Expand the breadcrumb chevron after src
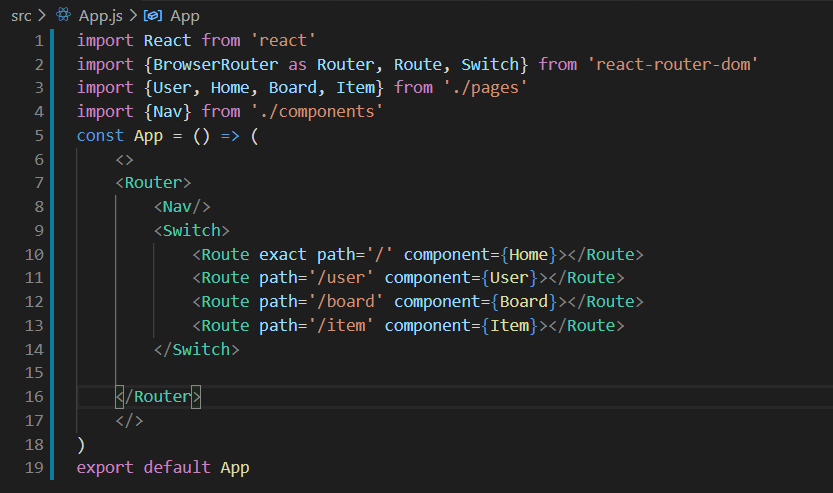 [42, 15]
